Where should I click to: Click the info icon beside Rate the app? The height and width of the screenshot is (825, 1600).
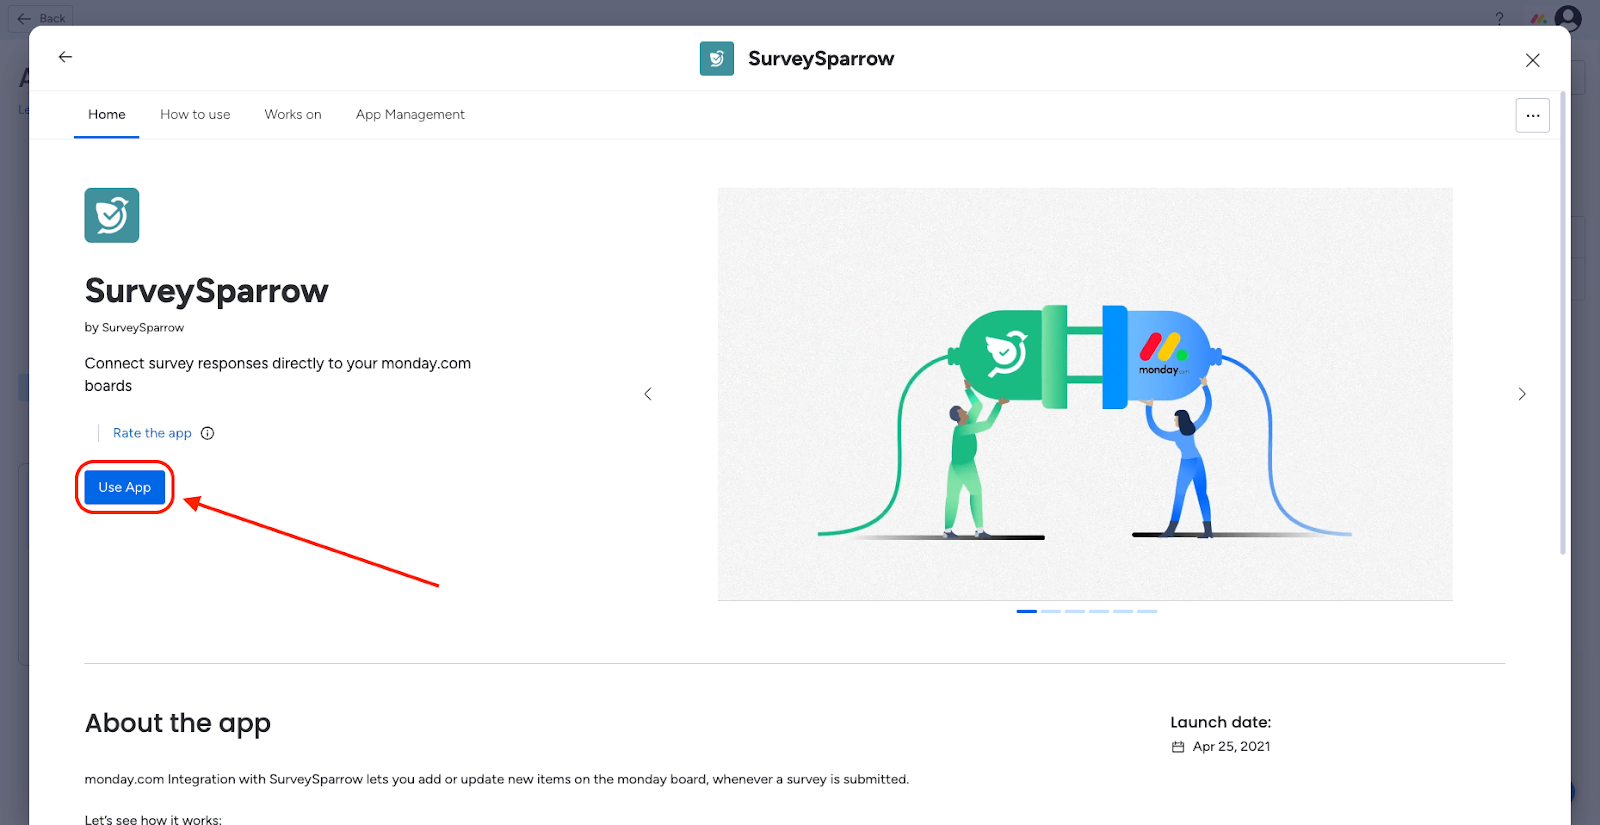pos(207,433)
